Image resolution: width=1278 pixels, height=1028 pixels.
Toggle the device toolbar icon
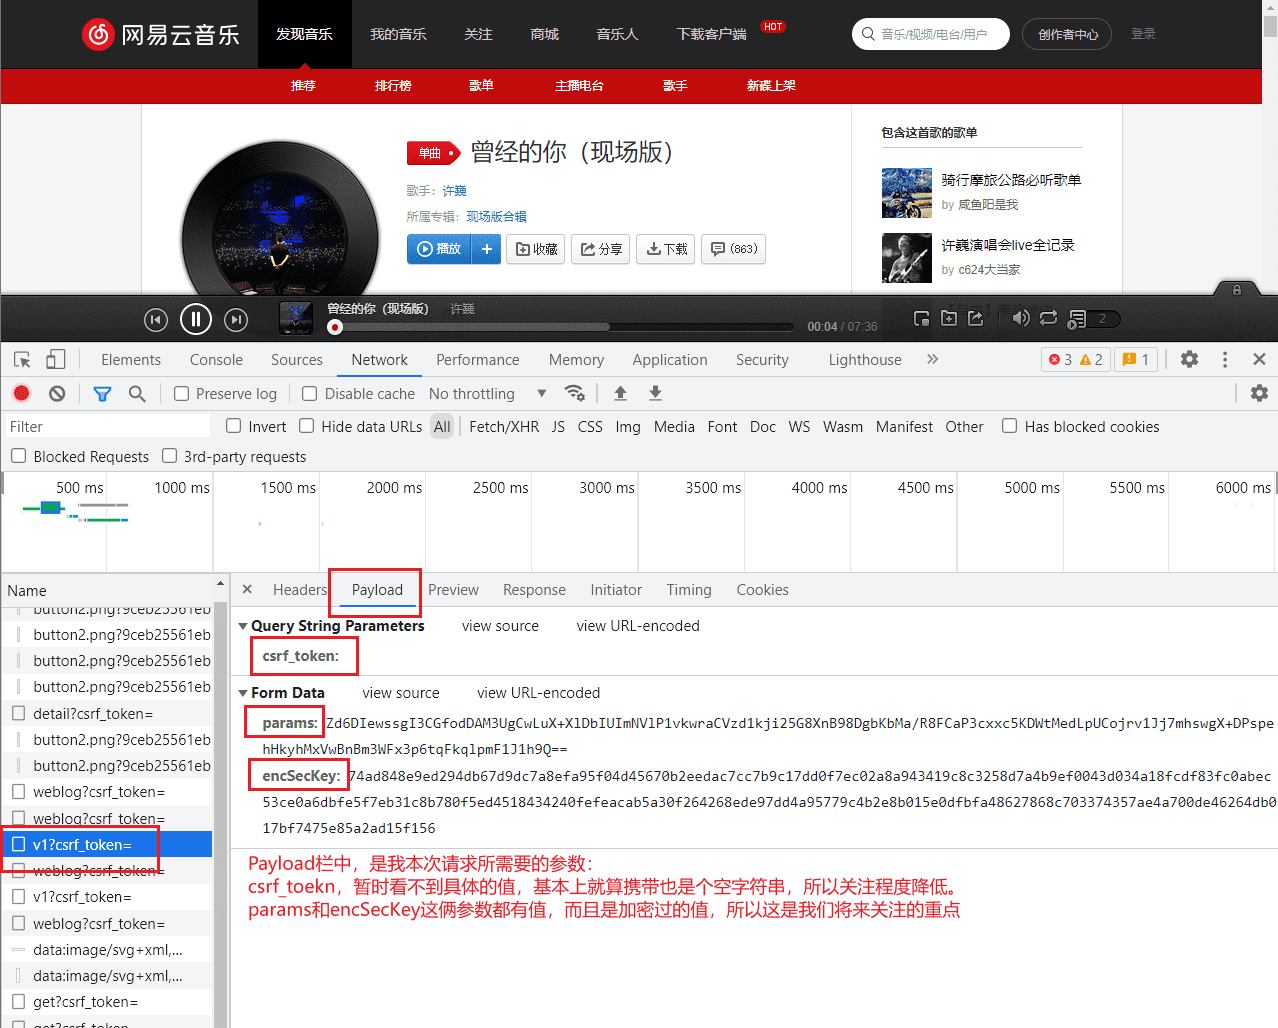pos(56,359)
